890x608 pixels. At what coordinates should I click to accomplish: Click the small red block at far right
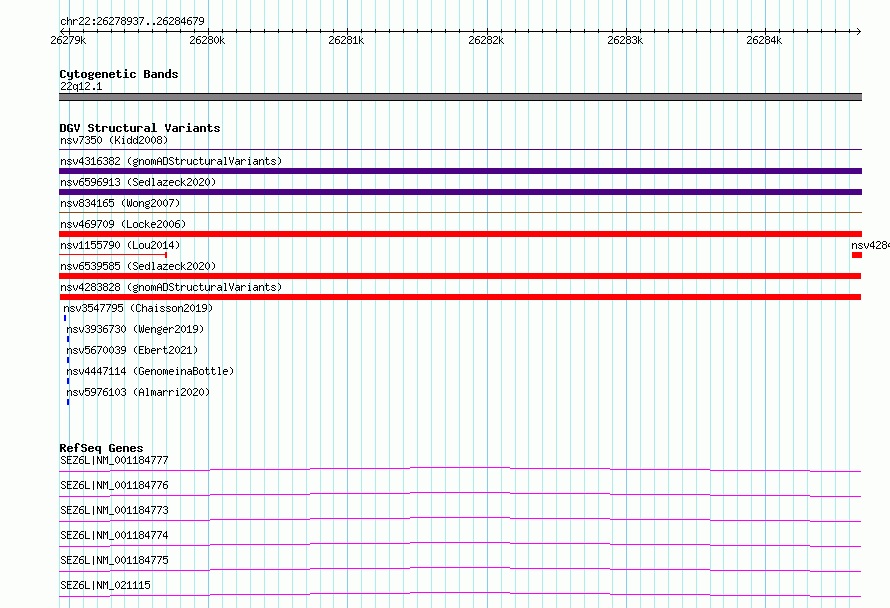[x=857, y=255]
